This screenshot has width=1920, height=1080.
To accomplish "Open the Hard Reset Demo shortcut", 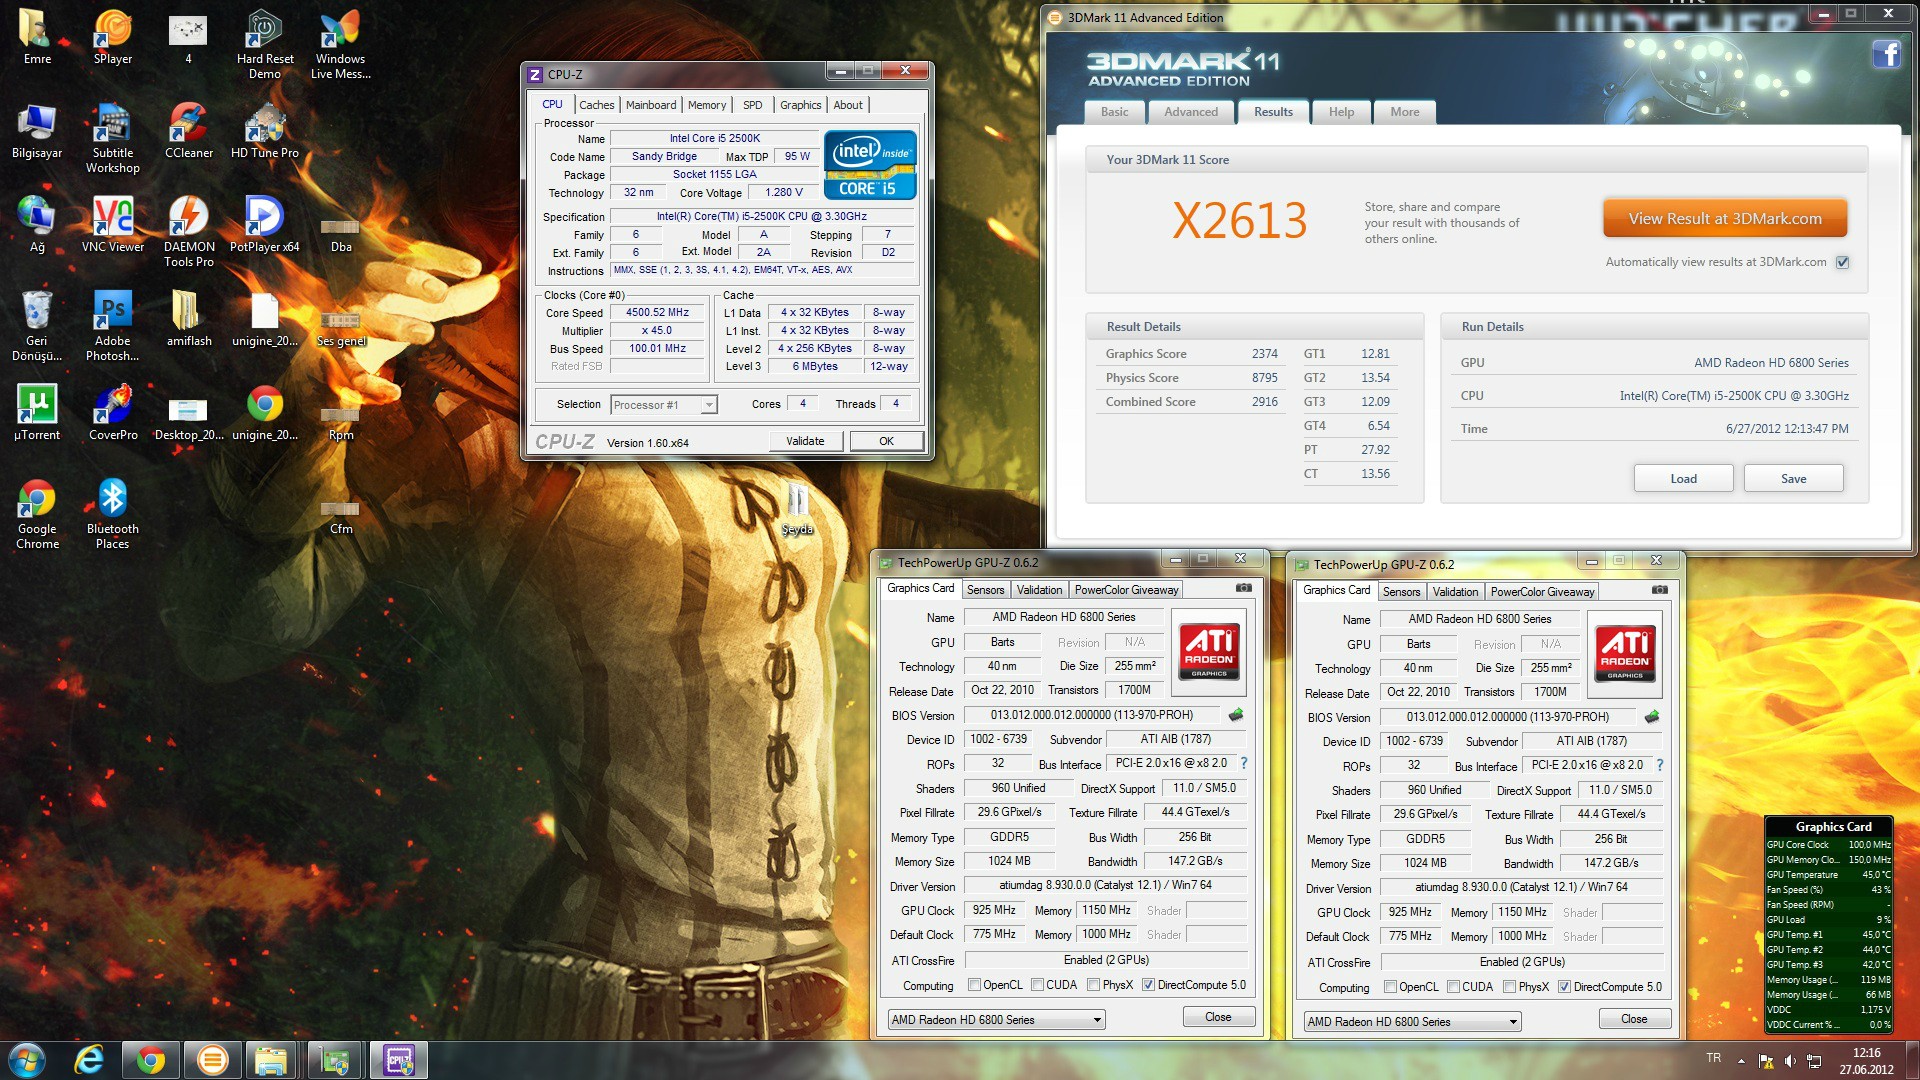I will tap(265, 45).
